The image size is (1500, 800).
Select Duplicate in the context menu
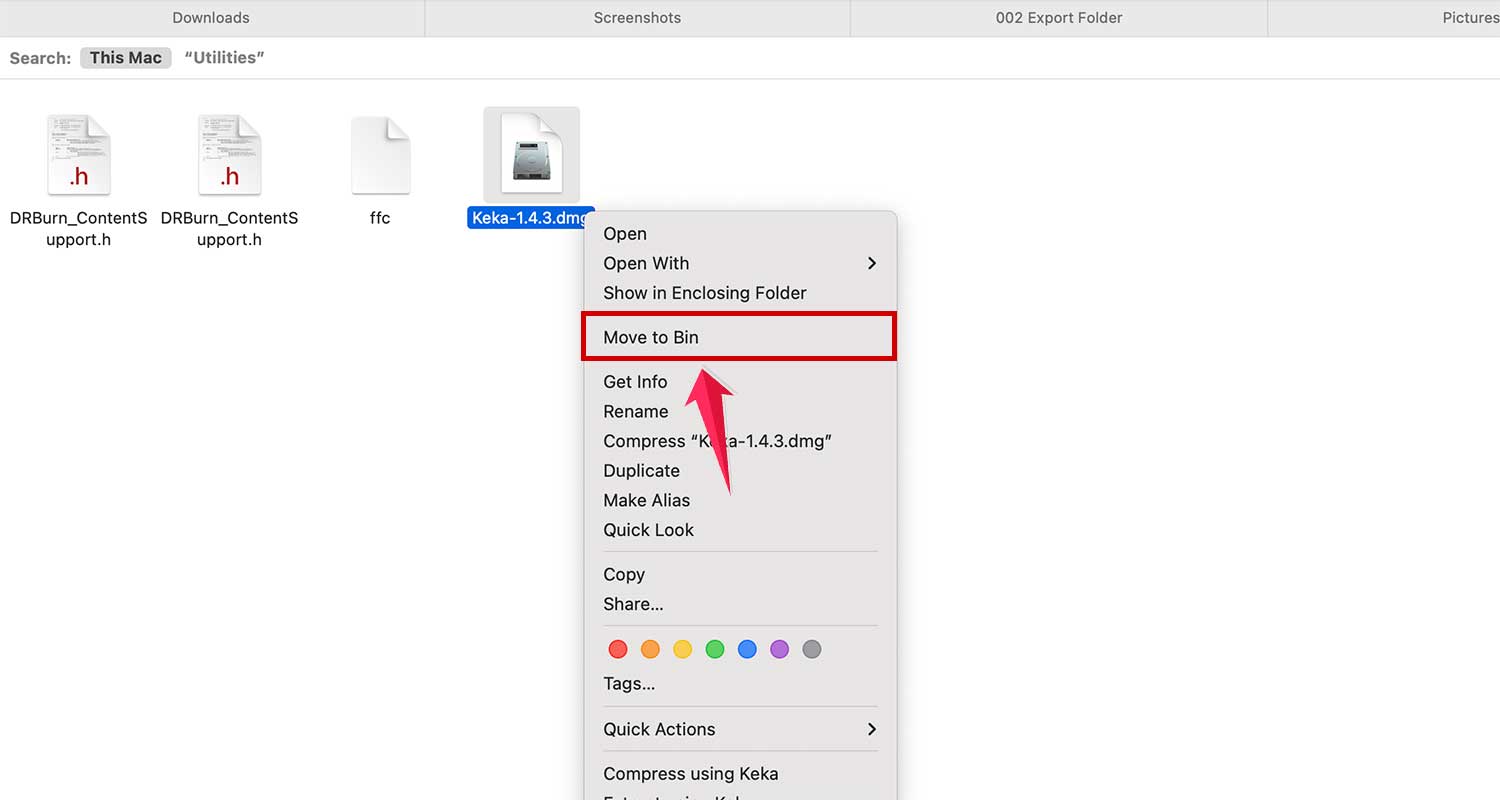point(641,470)
